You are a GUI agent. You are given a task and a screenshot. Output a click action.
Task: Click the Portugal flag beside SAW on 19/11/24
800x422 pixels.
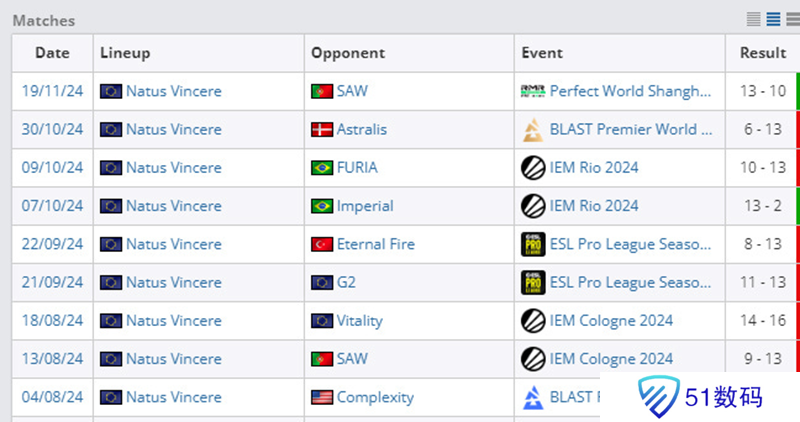322,91
